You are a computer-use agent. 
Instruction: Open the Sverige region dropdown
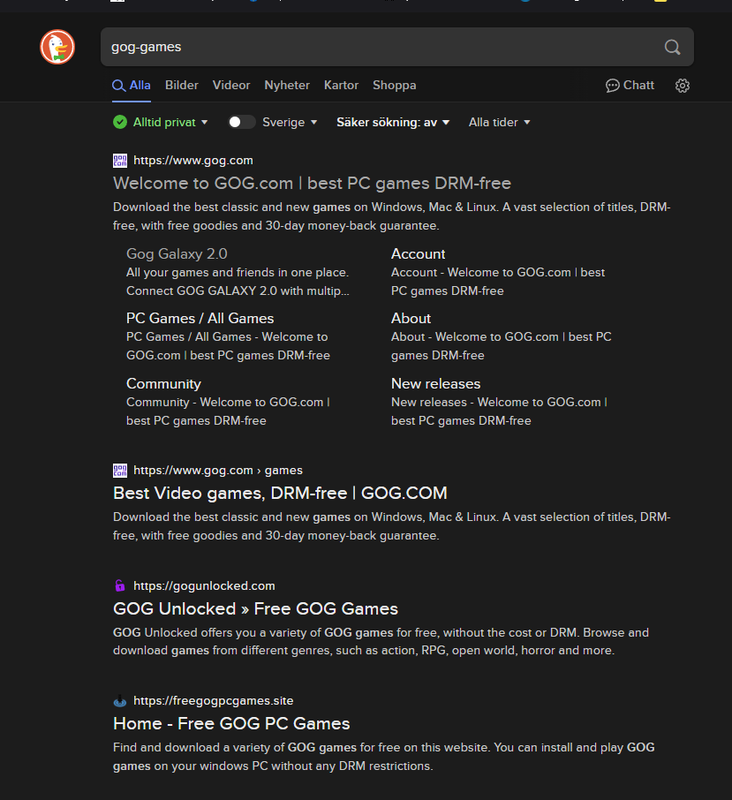[290, 122]
